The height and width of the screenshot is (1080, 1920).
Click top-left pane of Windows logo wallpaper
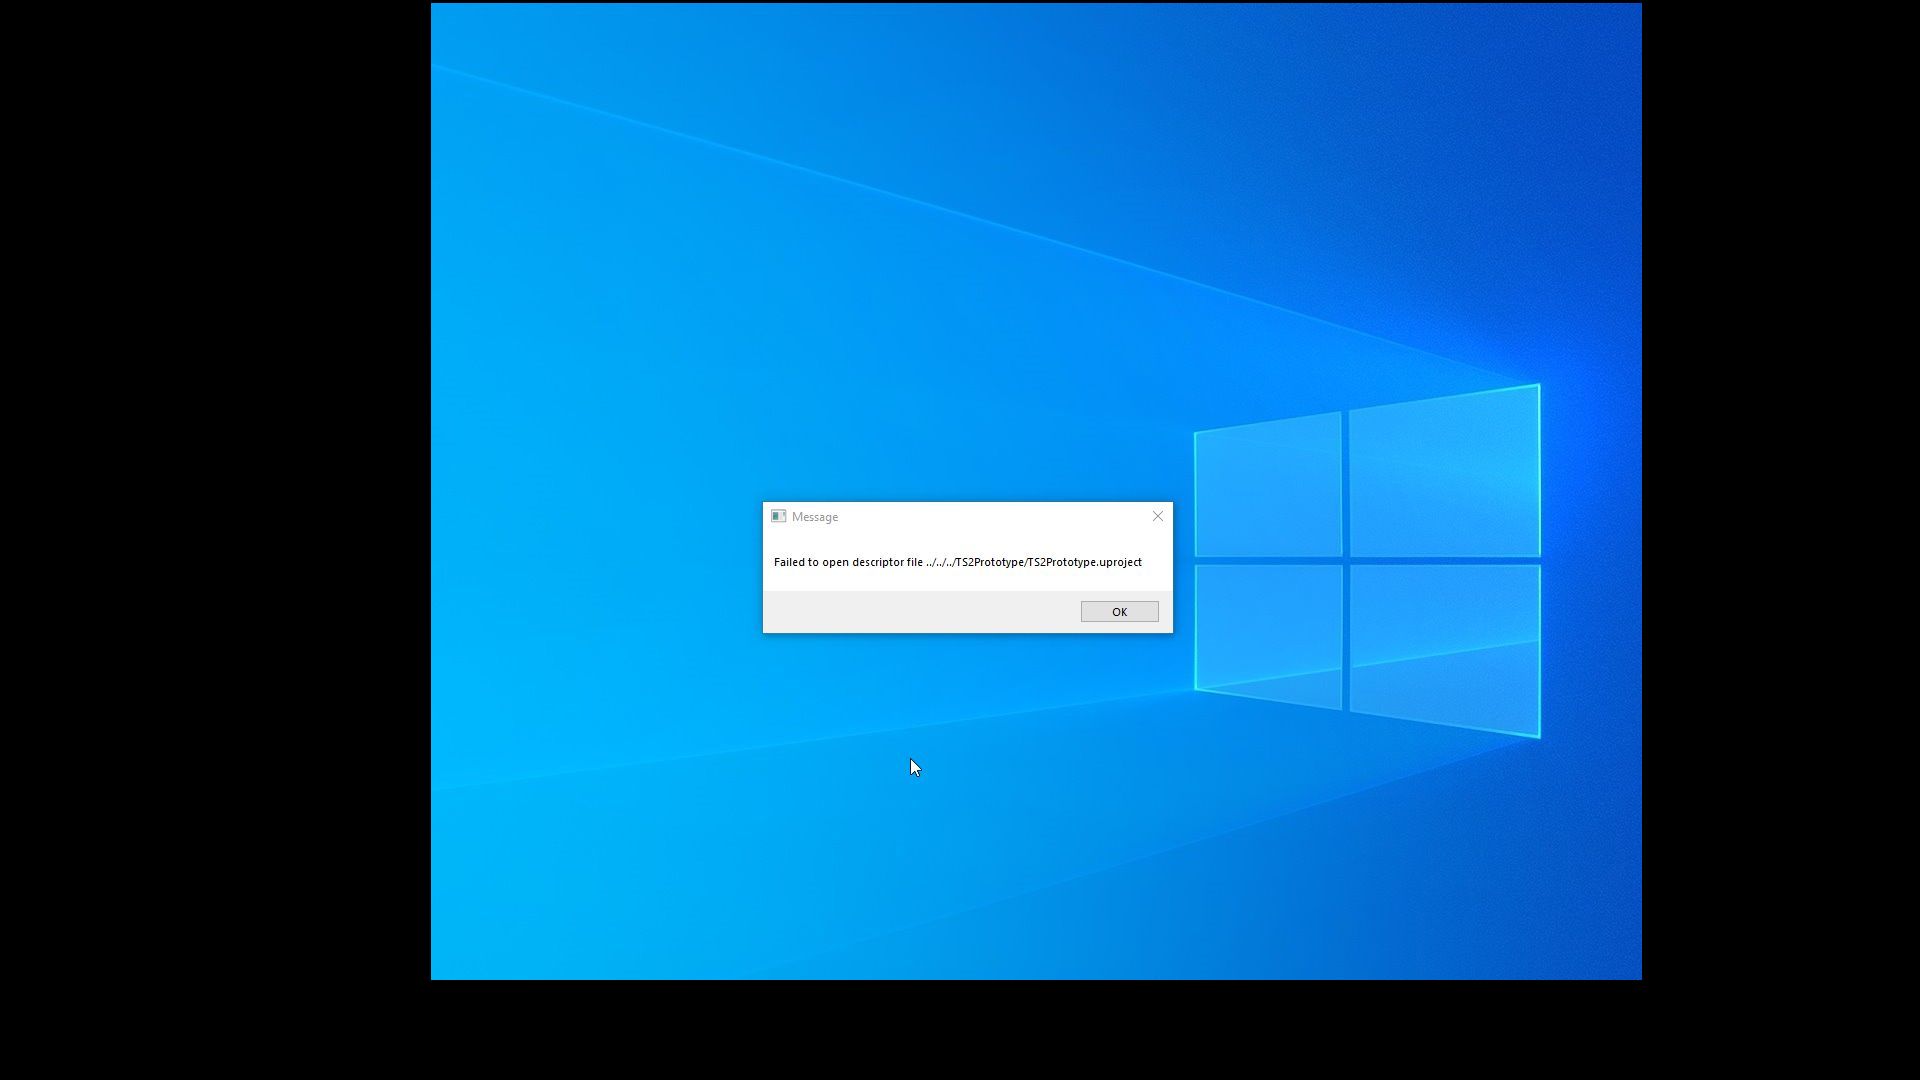1268,487
